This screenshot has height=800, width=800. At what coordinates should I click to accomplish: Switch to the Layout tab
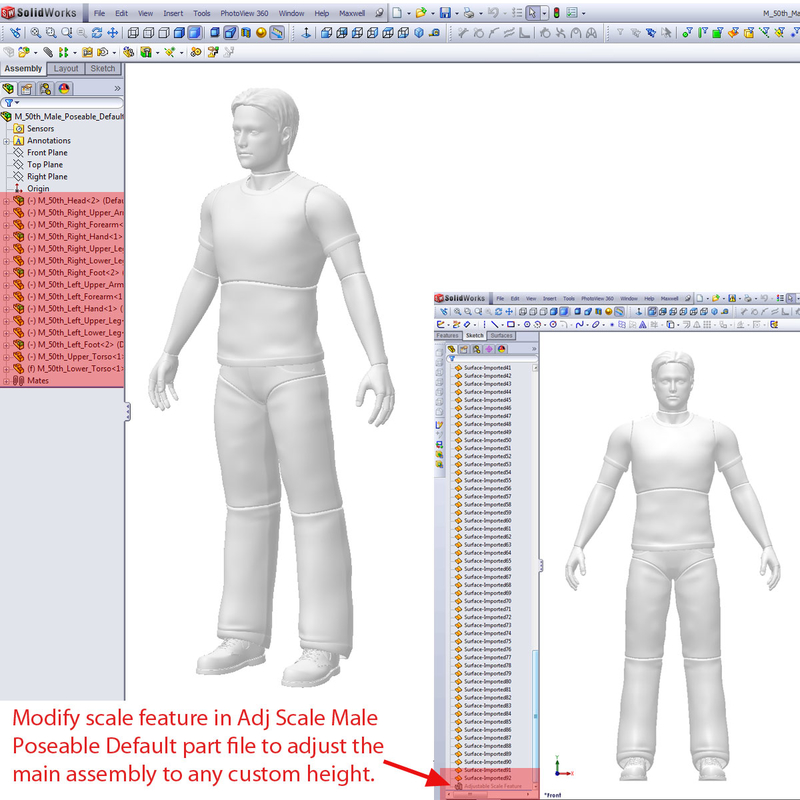64,69
